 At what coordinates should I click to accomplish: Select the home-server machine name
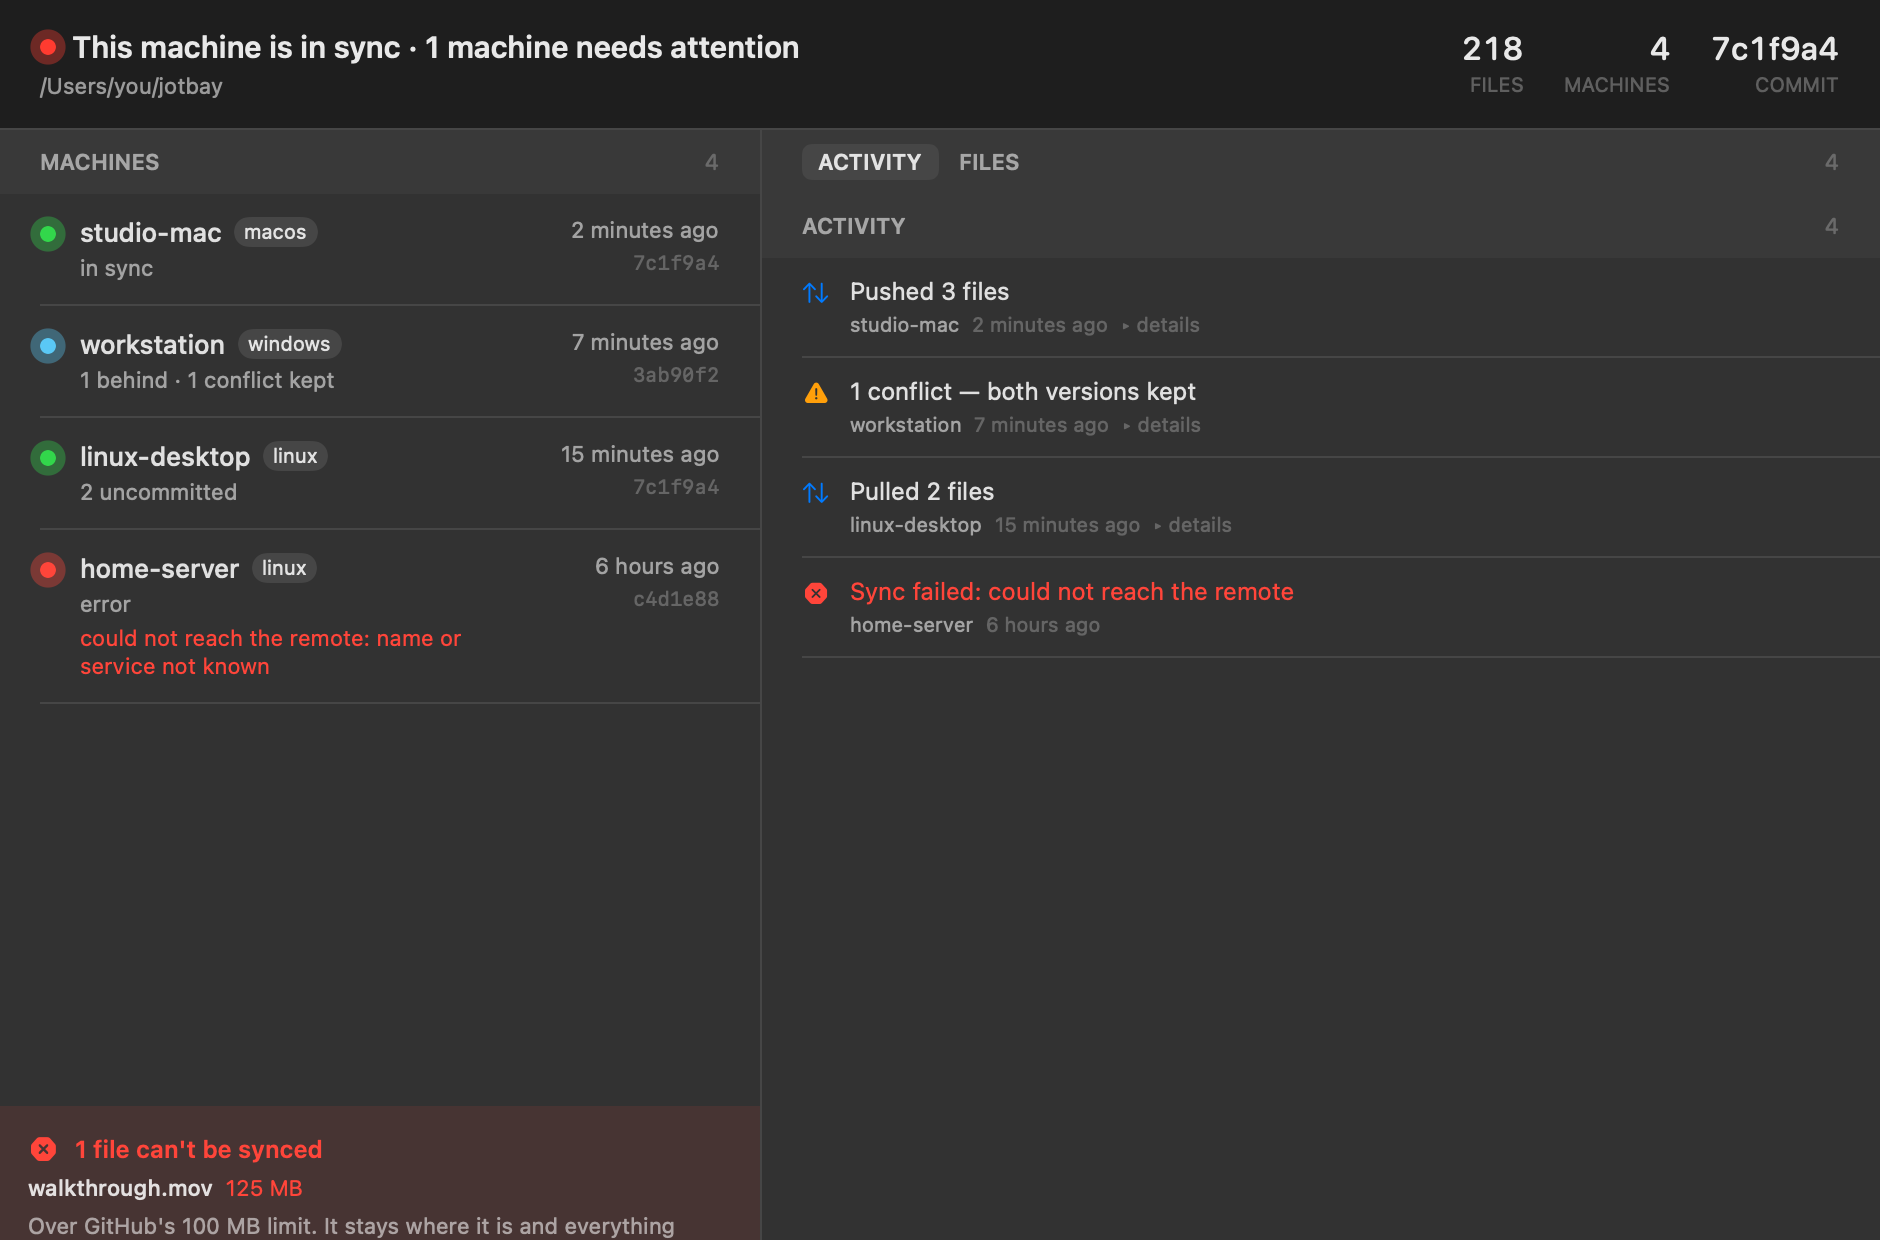coord(160,569)
